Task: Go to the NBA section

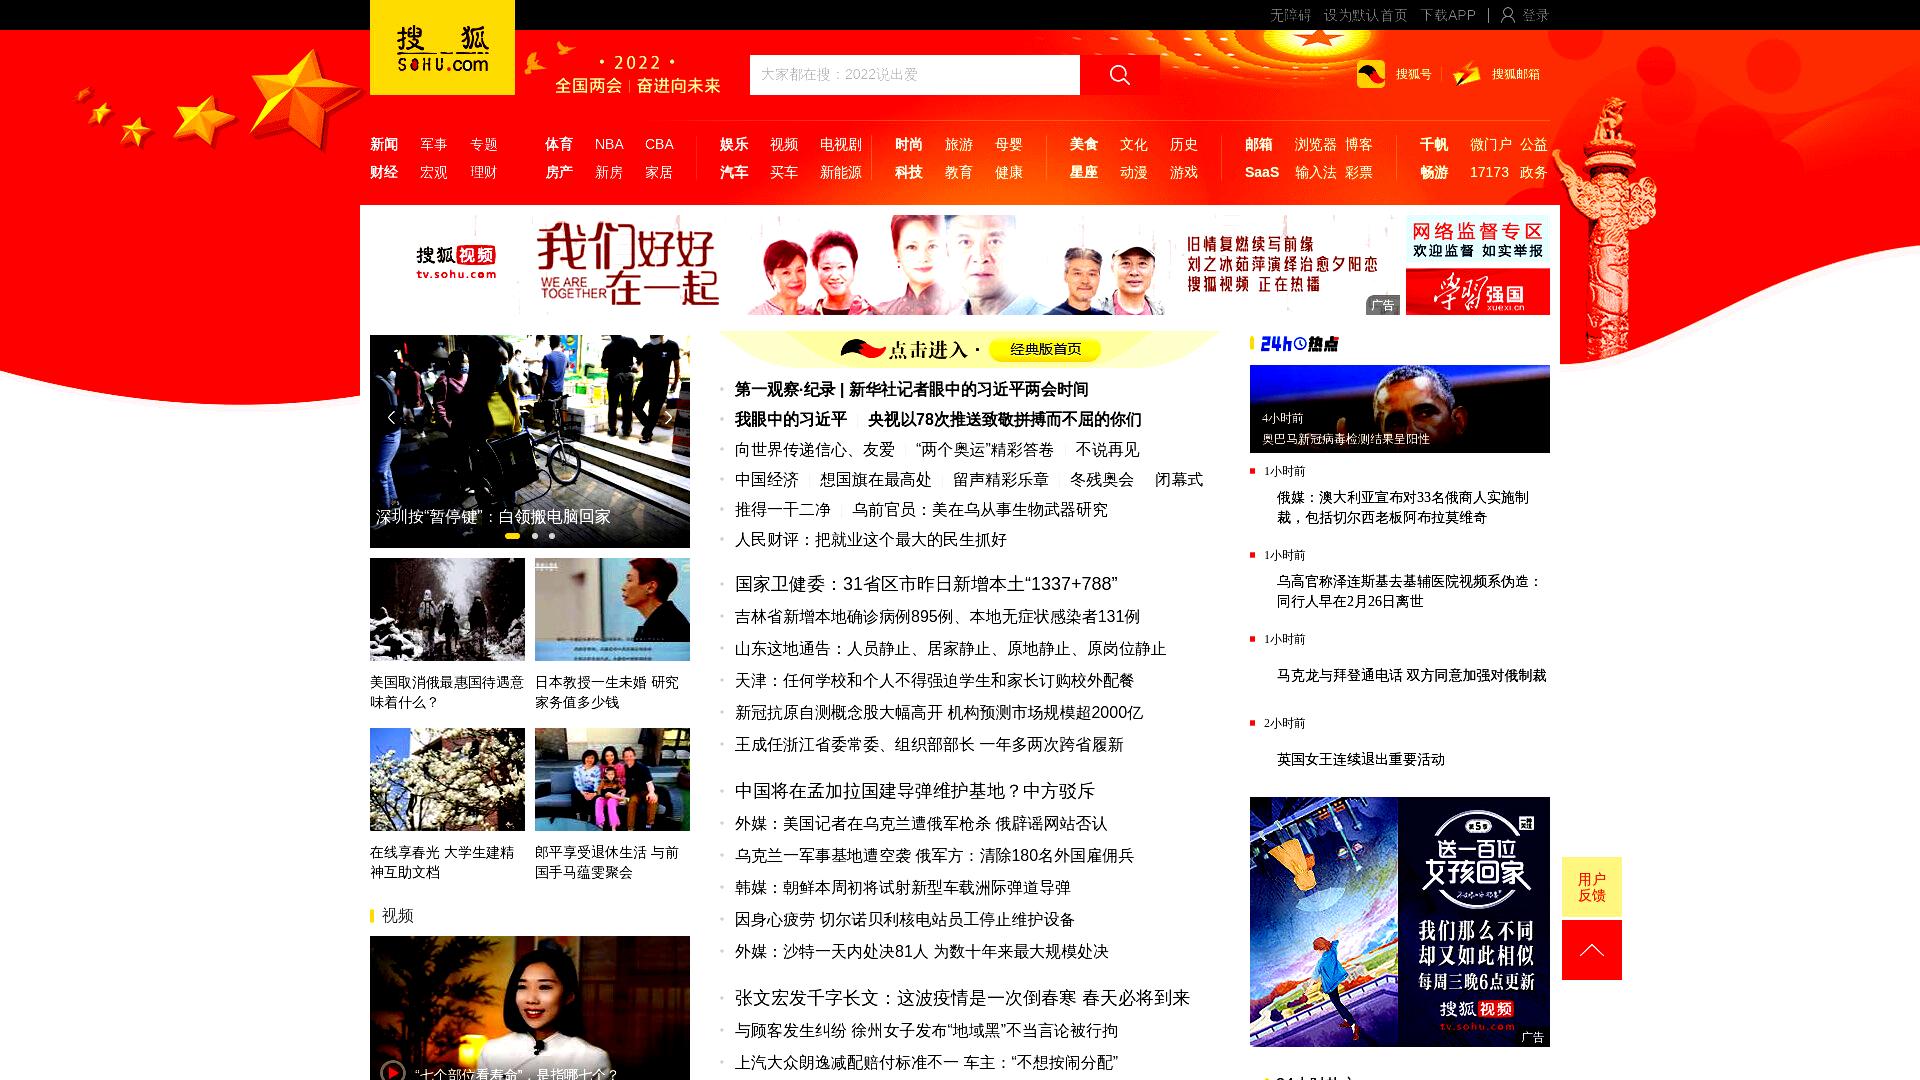Action: click(609, 144)
